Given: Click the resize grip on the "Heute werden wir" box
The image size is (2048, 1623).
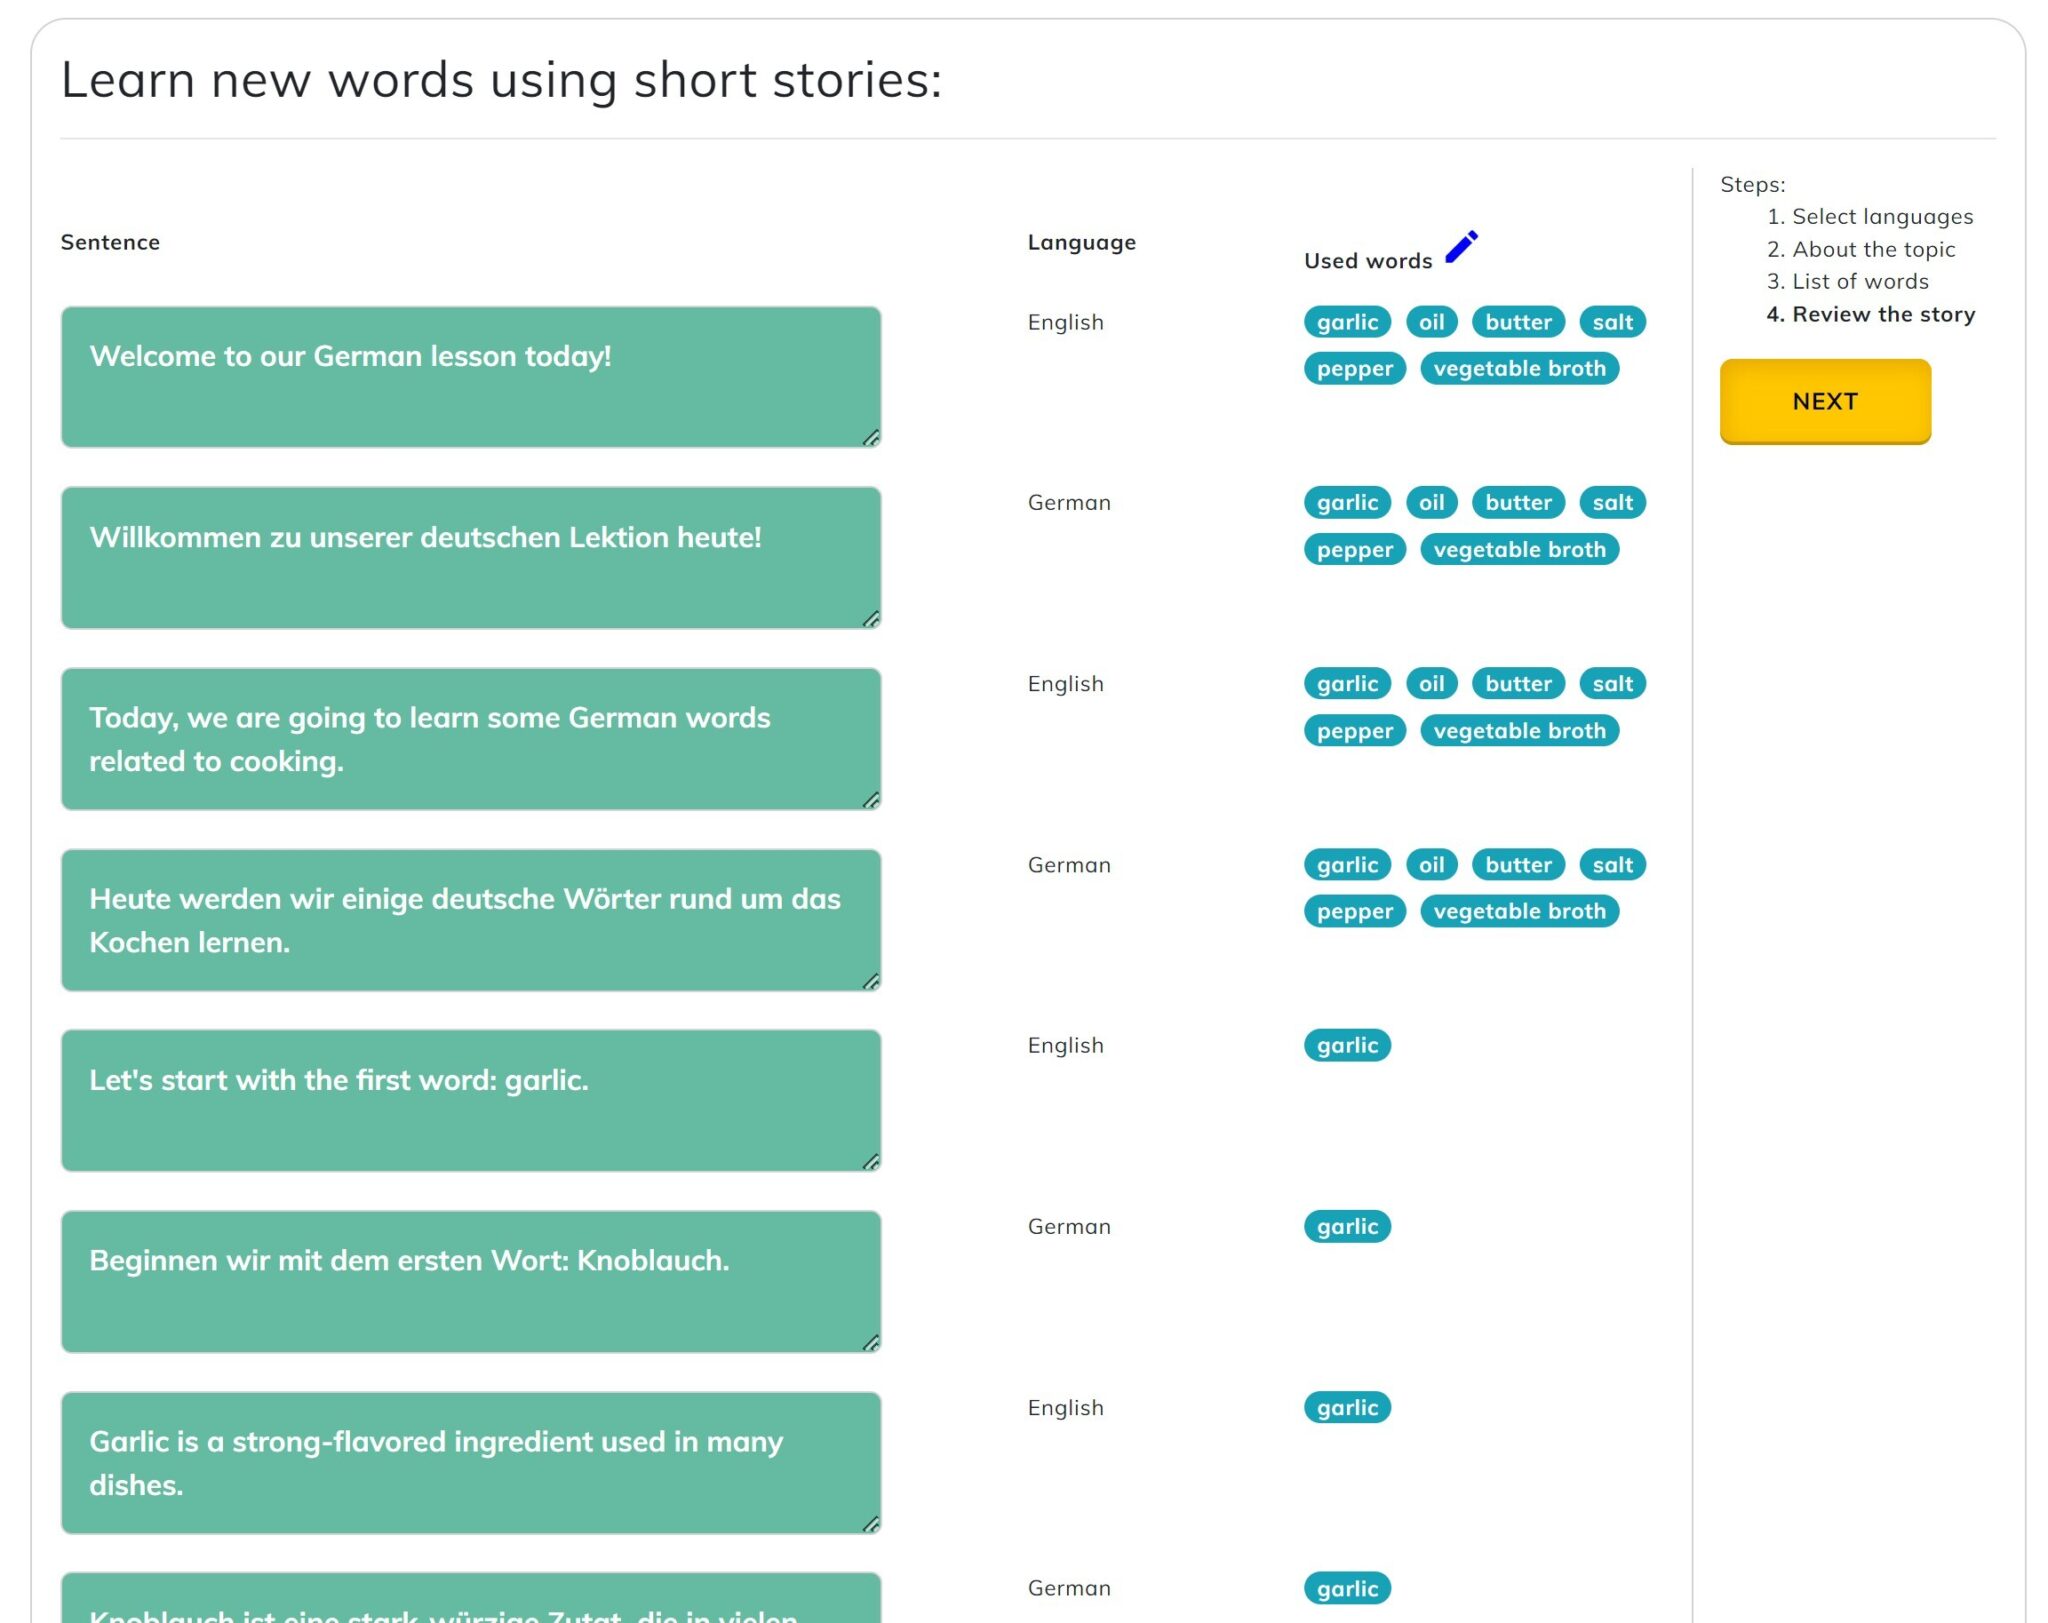Looking at the screenshot, I should click(871, 982).
